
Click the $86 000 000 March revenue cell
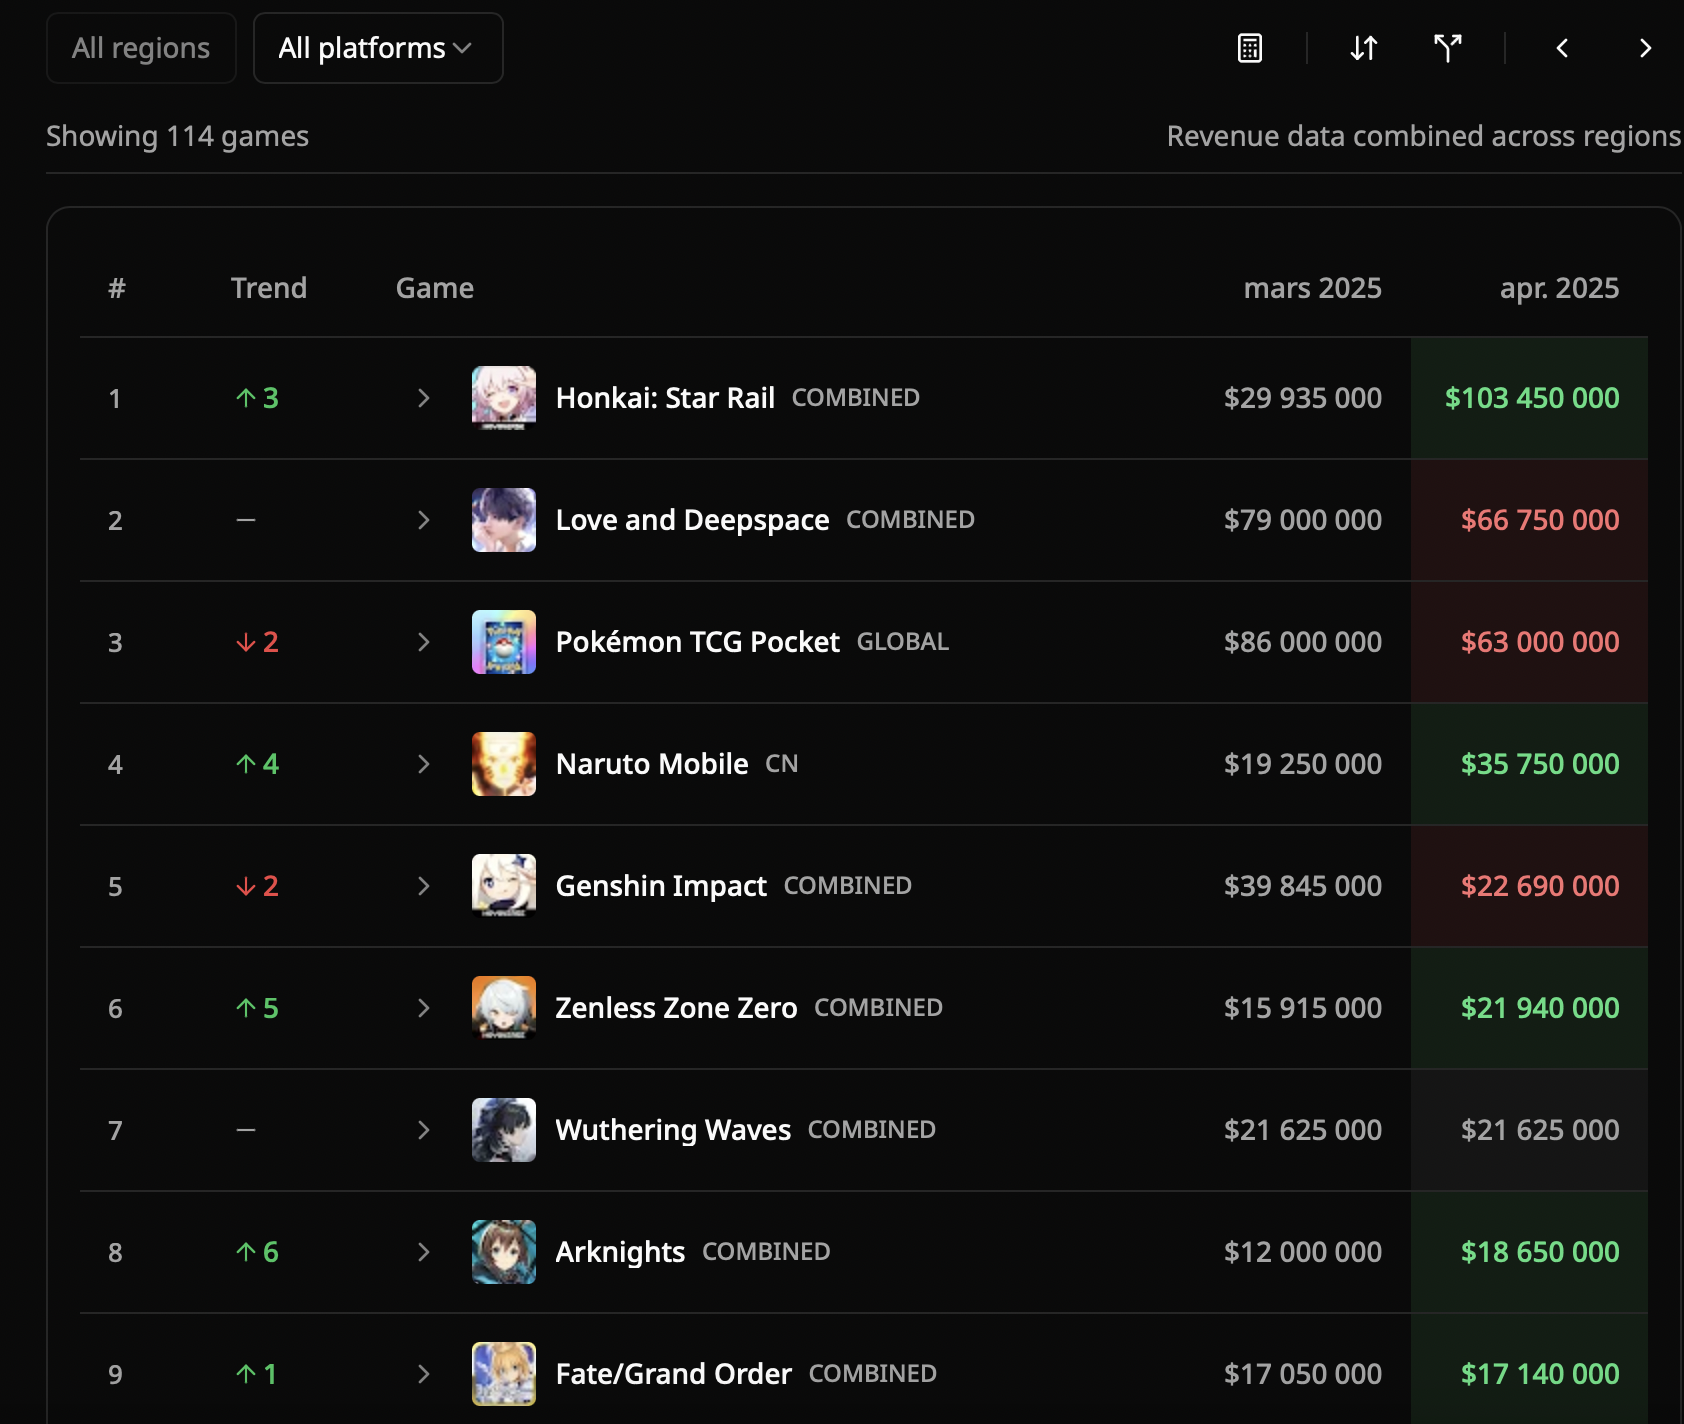pyautogui.click(x=1303, y=642)
